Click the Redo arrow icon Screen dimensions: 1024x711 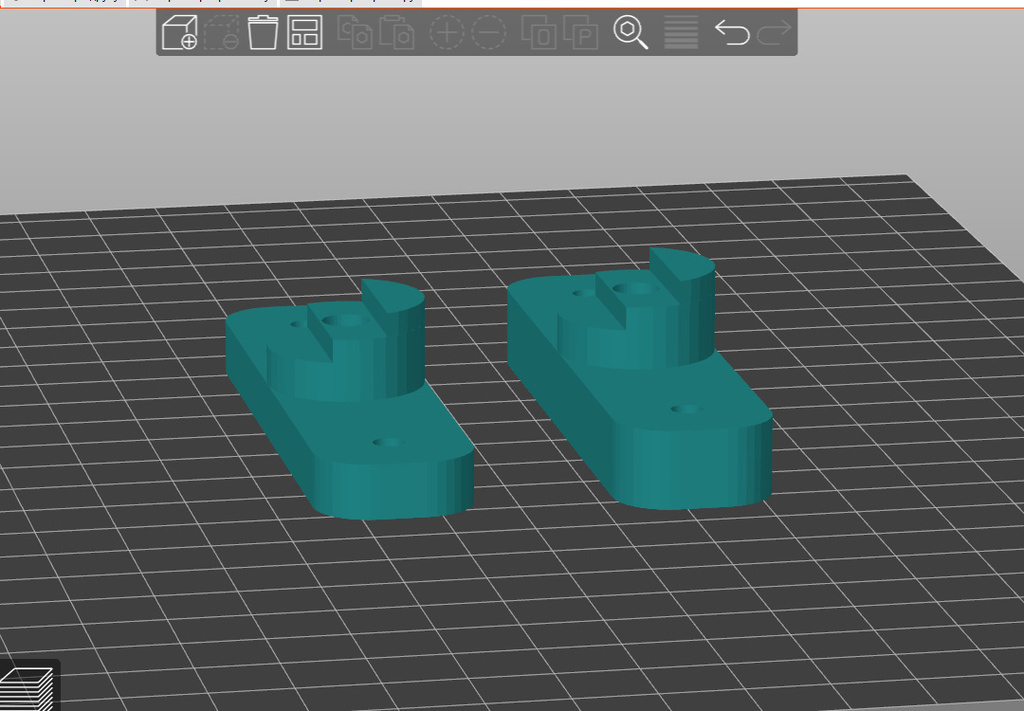(x=774, y=32)
